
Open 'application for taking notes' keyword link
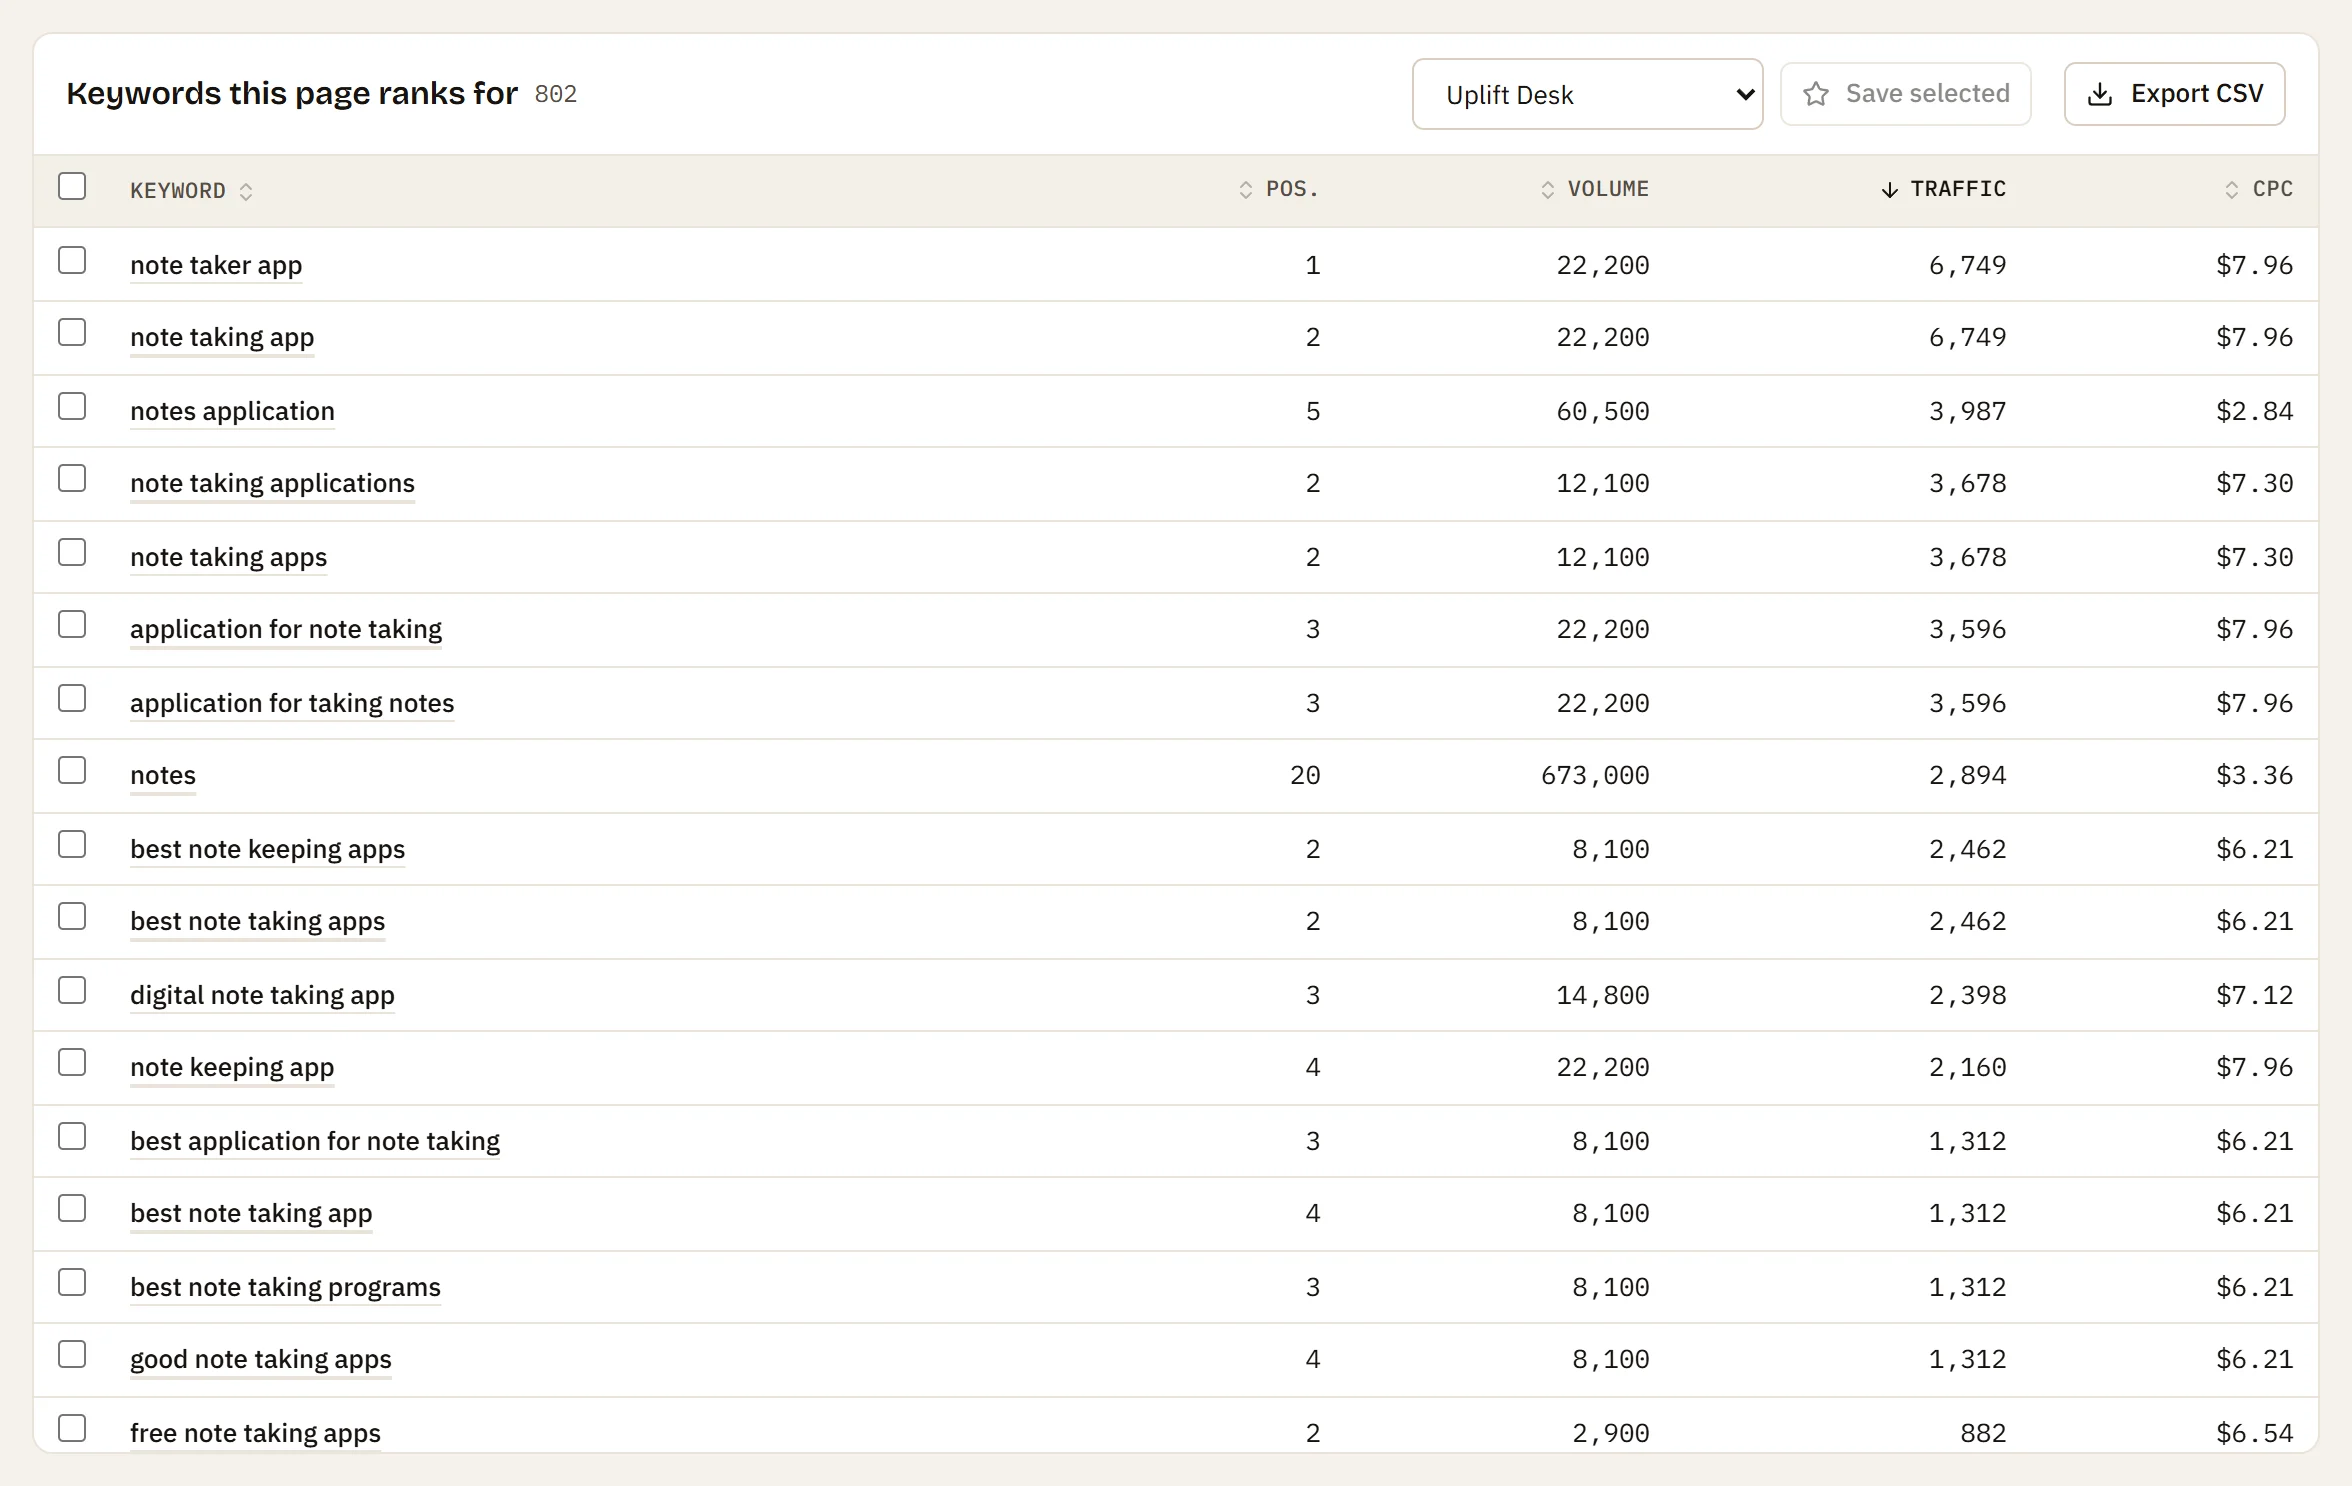[x=292, y=704]
